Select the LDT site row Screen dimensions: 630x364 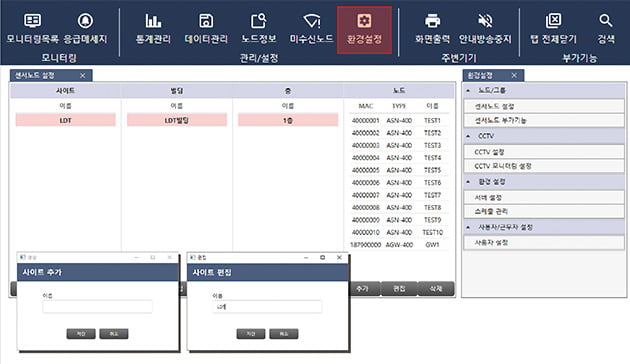(65, 120)
